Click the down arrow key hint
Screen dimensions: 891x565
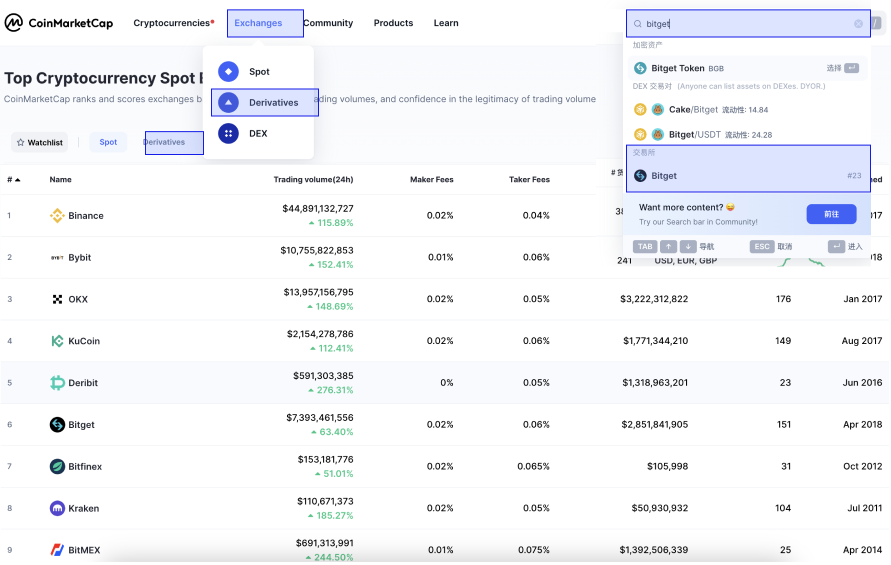[688, 246]
